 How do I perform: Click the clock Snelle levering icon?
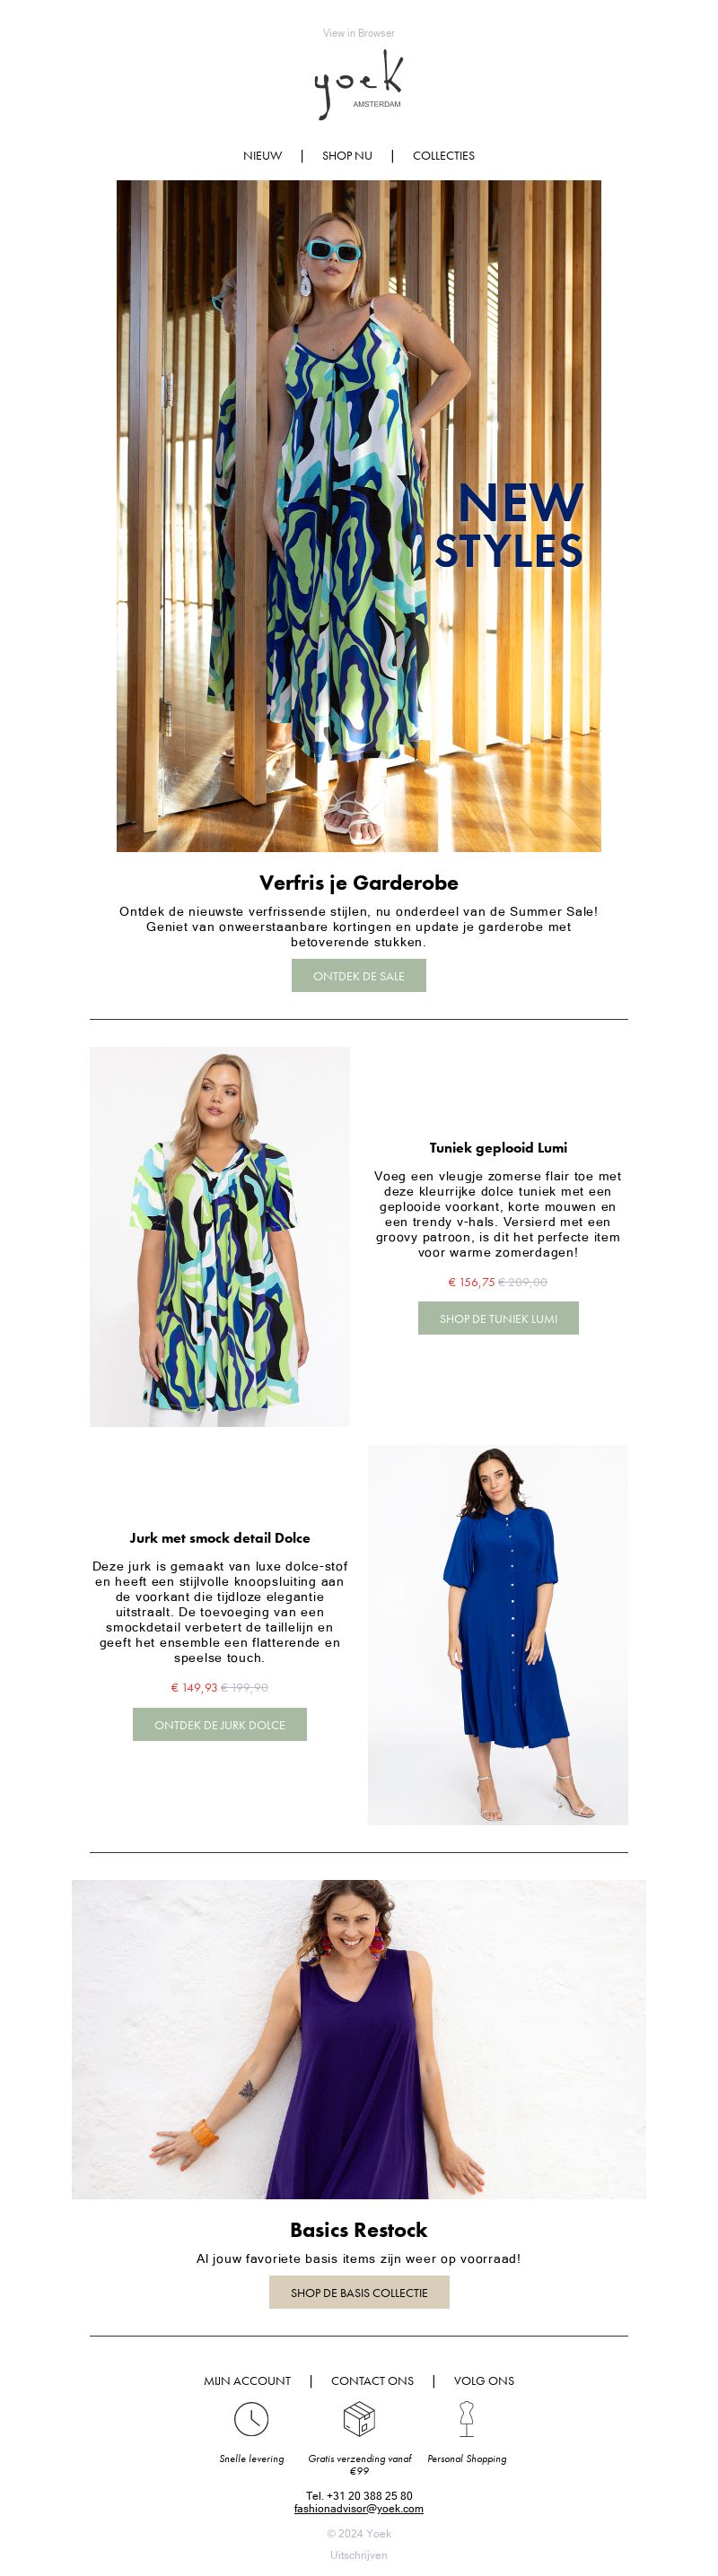pos(251,2419)
